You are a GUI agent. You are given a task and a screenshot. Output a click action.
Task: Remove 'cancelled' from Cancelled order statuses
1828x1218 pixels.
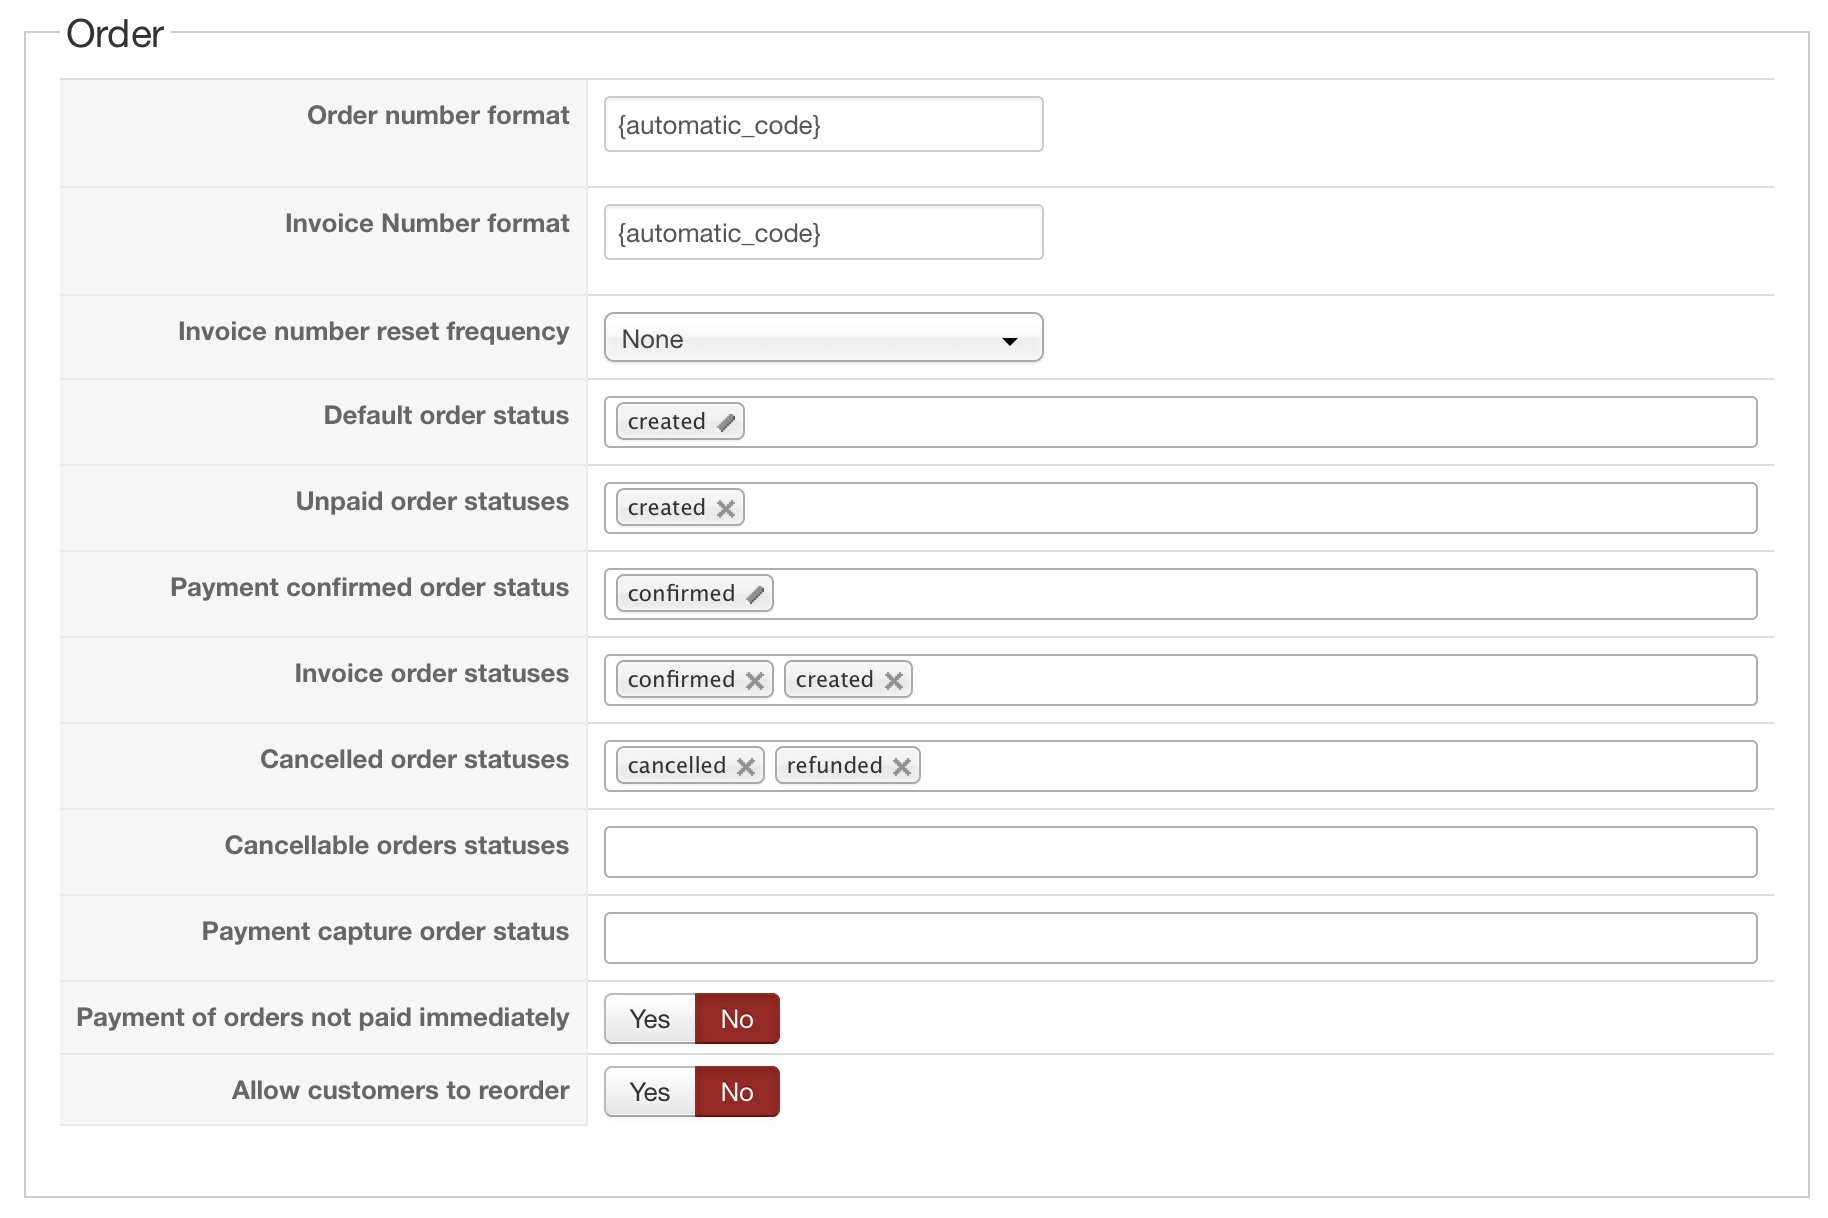pyautogui.click(x=746, y=766)
